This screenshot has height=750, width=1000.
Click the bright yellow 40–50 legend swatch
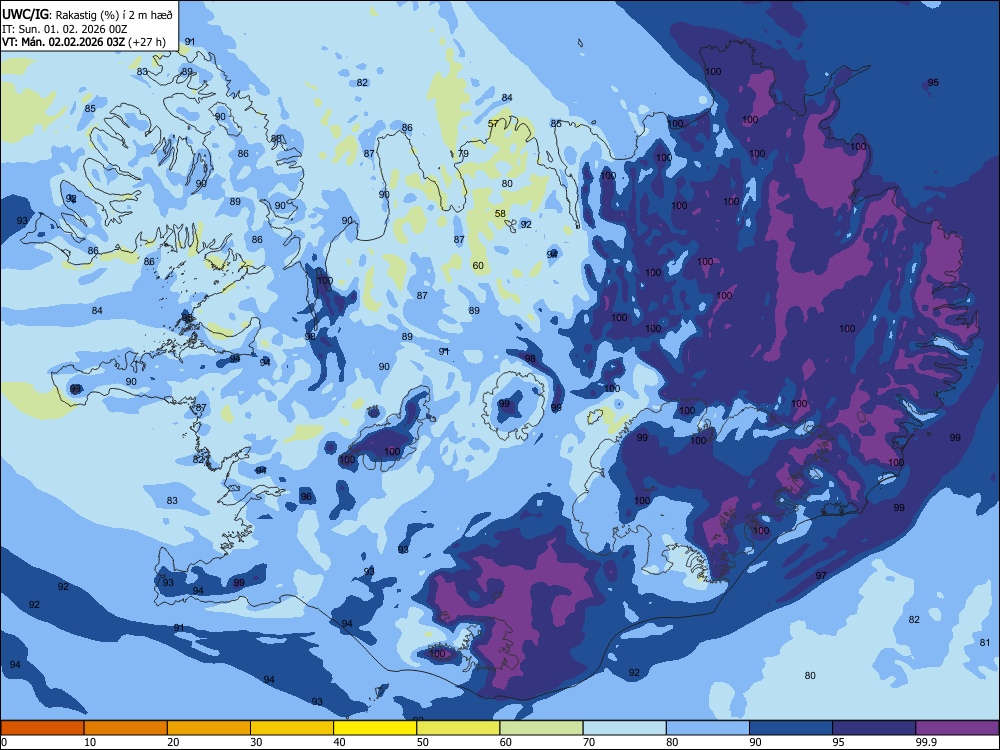(x=375, y=728)
